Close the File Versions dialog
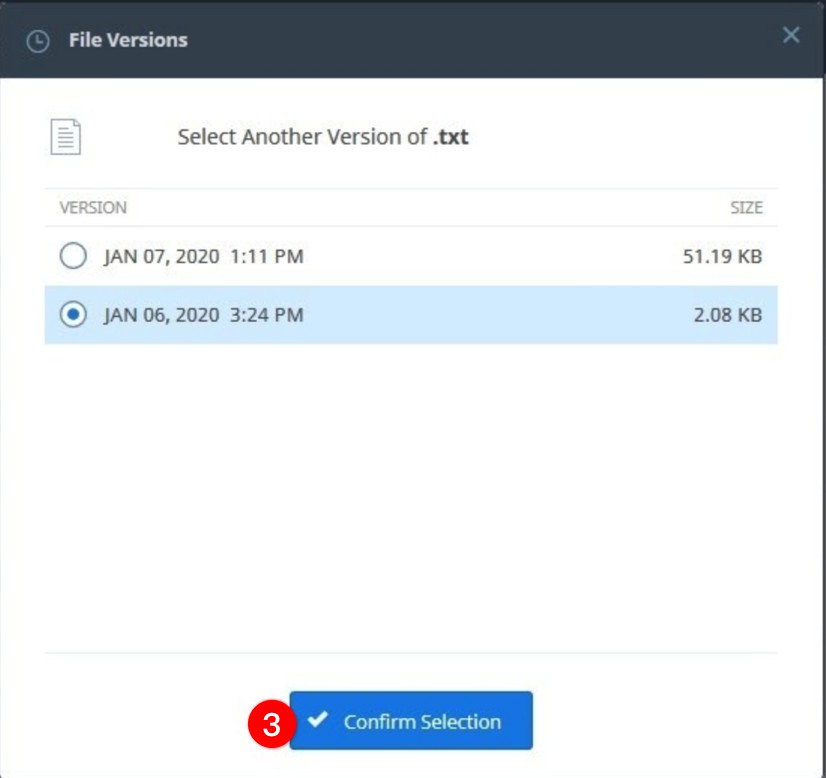This screenshot has height=778, width=826. coord(791,36)
